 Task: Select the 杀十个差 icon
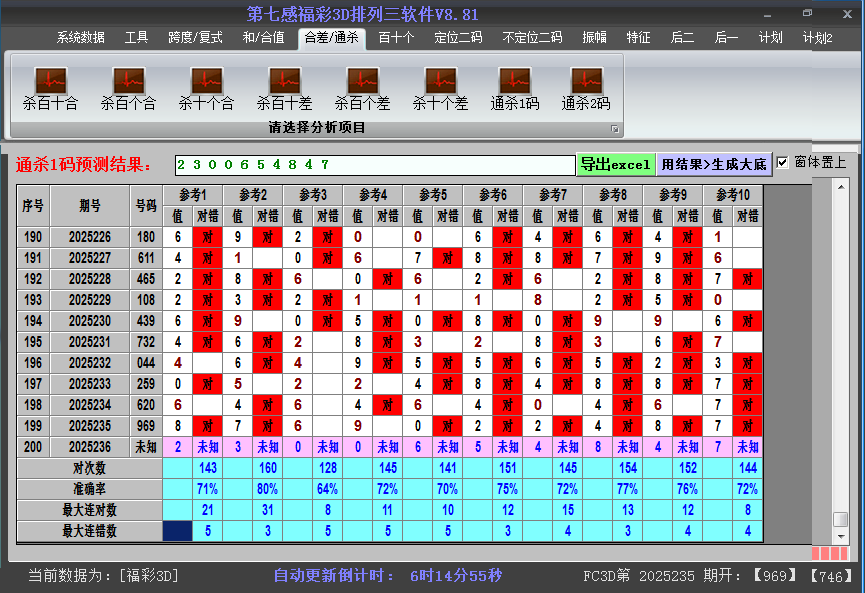pos(440,82)
